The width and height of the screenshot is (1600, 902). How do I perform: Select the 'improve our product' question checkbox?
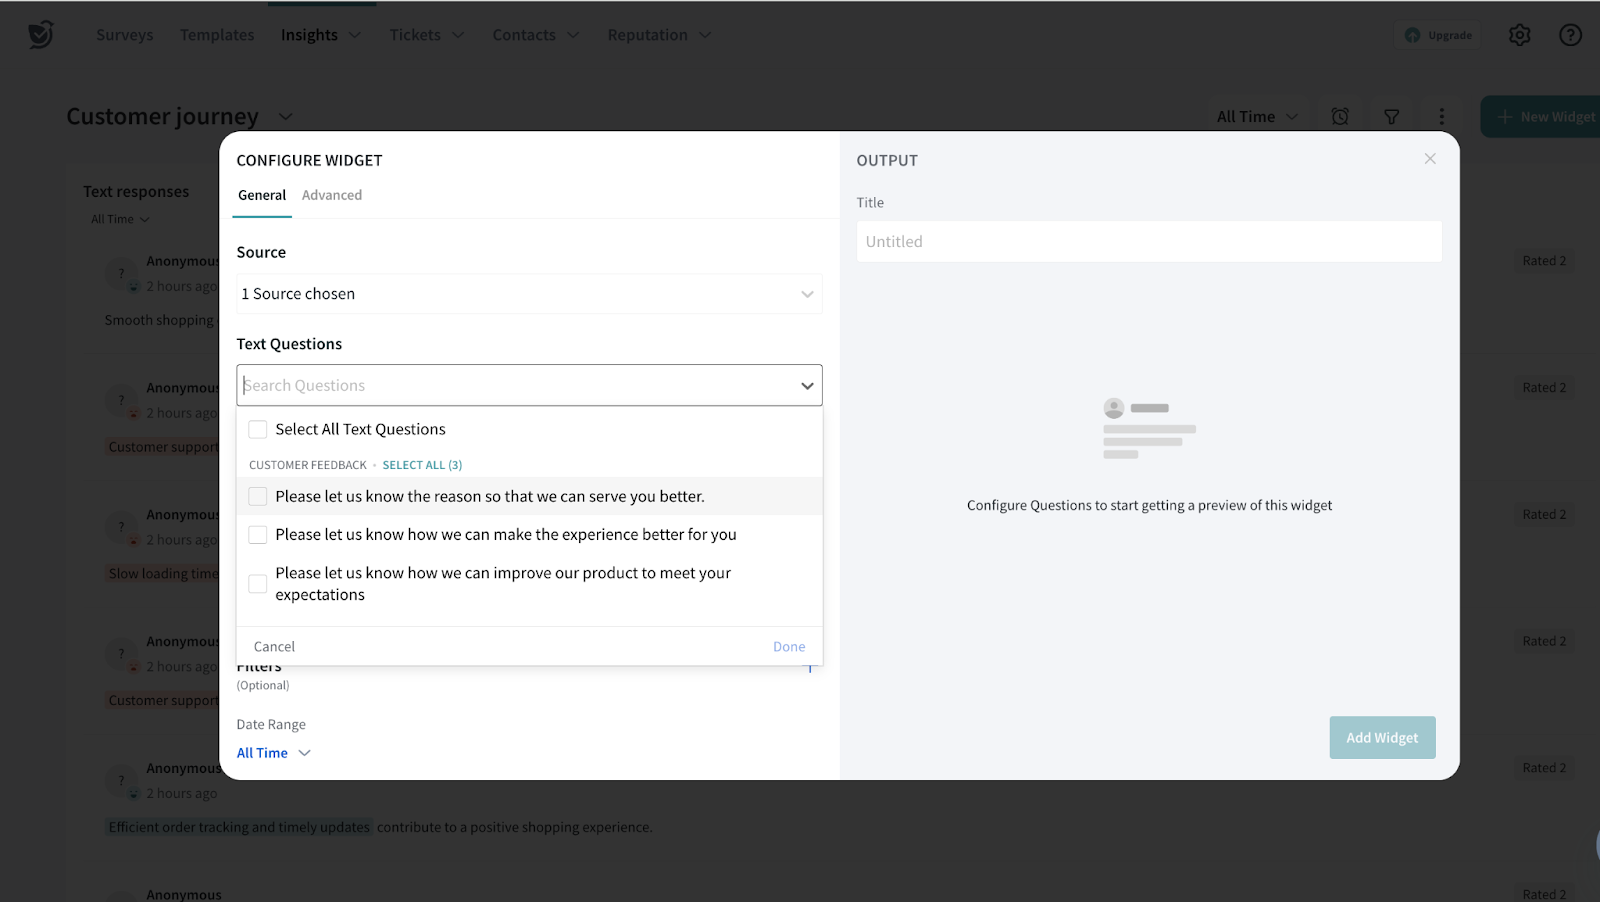258,584
